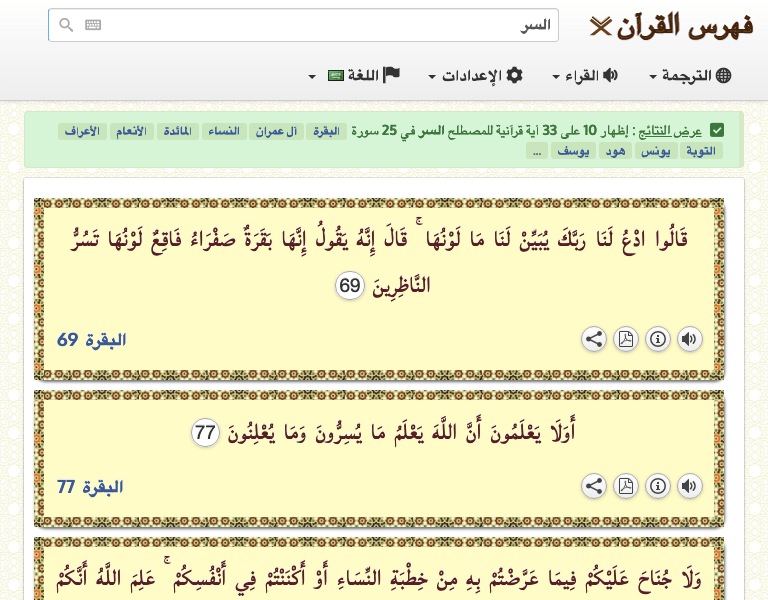Show more surahs with the ellipsis tag
Image resolution: width=768 pixels, height=600 pixels.
[537, 151]
